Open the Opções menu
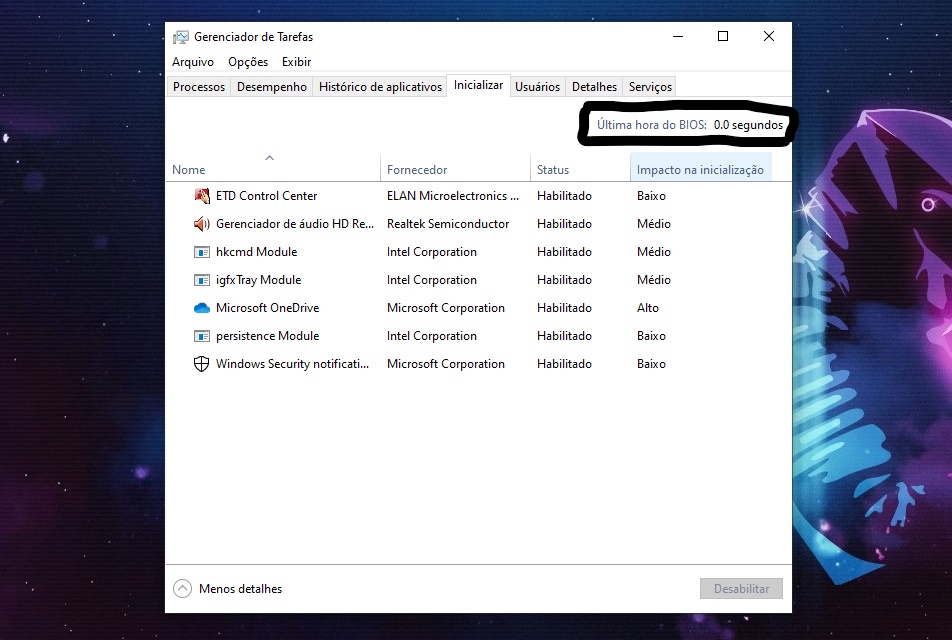Screen dimensions: 952x640 248,62
